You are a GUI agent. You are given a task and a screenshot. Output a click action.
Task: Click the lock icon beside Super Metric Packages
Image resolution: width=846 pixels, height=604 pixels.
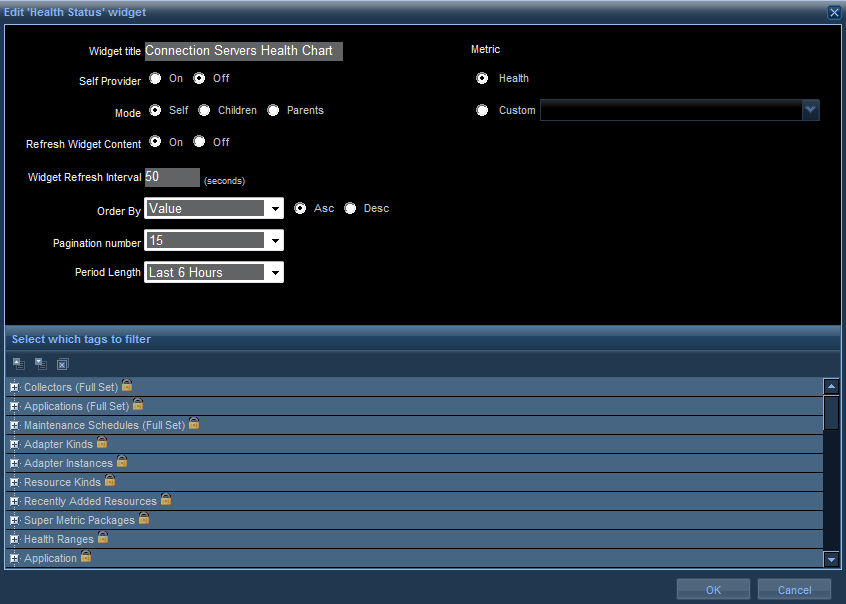(x=144, y=519)
